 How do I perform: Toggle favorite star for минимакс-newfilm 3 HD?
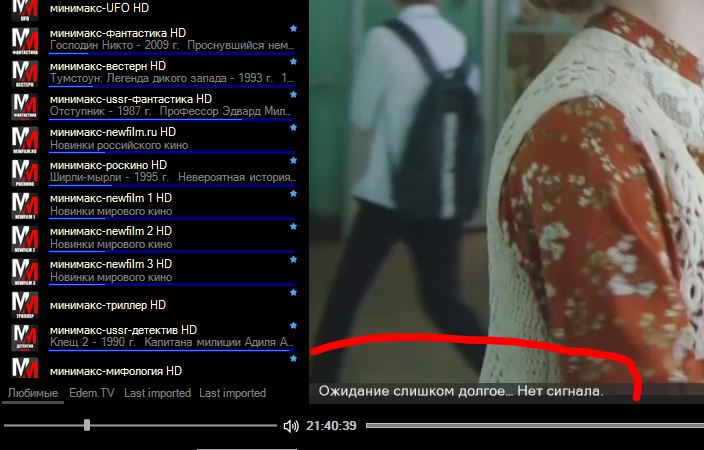[293, 260]
